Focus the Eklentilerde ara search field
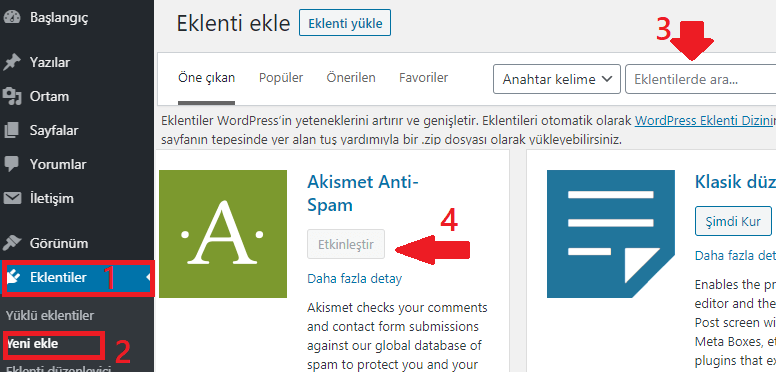Image resolution: width=776 pixels, height=372 pixels. (x=701, y=79)
